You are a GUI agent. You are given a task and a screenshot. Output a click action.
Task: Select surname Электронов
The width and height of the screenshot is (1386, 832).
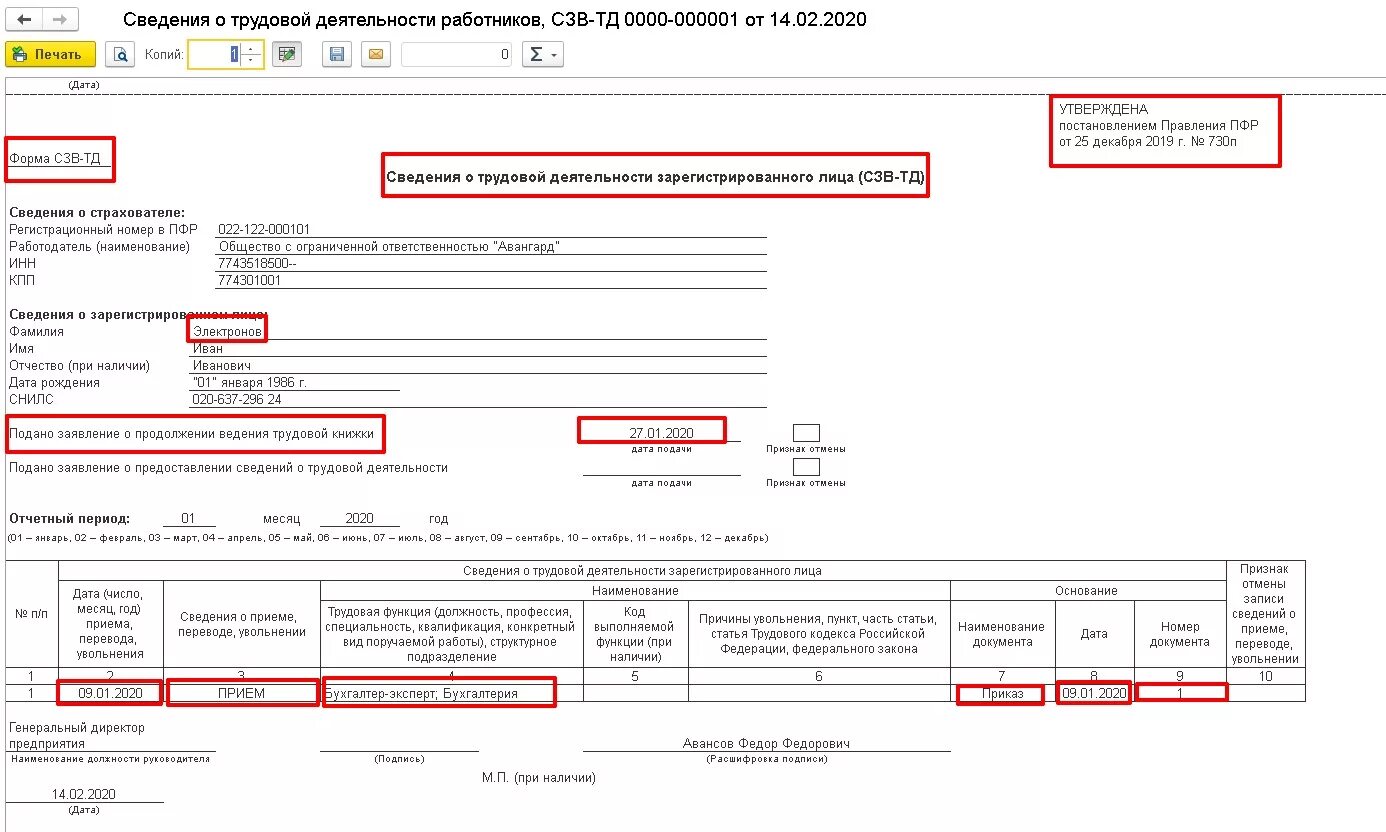tap(227, 331)
